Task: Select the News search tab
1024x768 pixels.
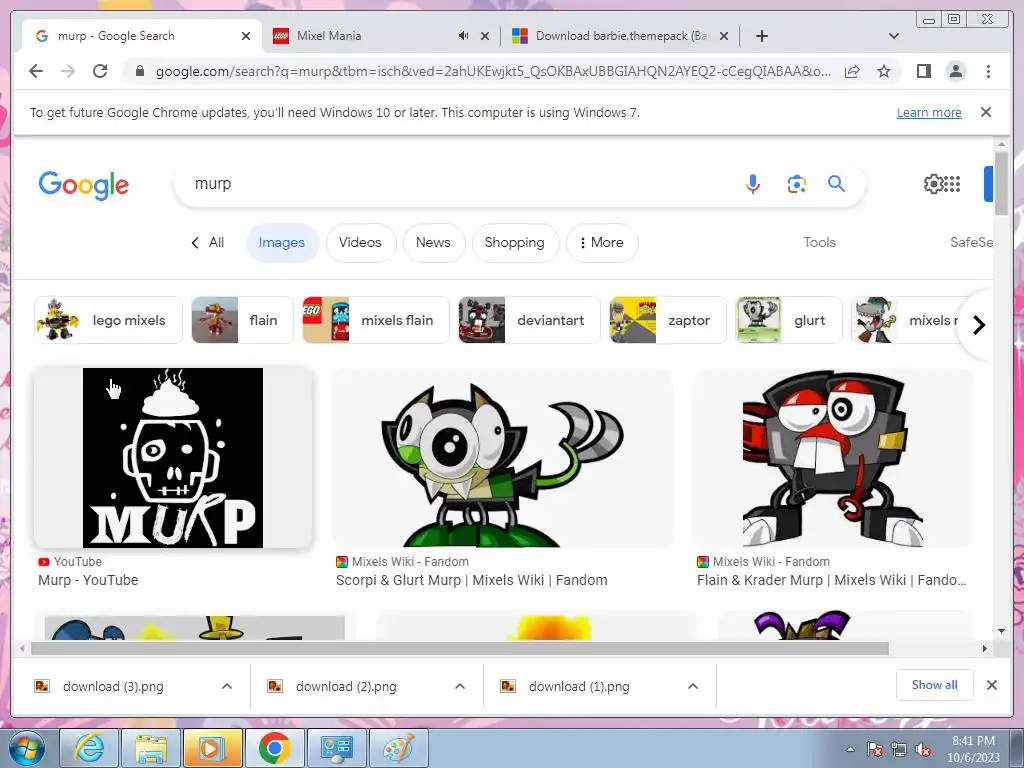Action: pyautogui.click(x=434, y=242)
